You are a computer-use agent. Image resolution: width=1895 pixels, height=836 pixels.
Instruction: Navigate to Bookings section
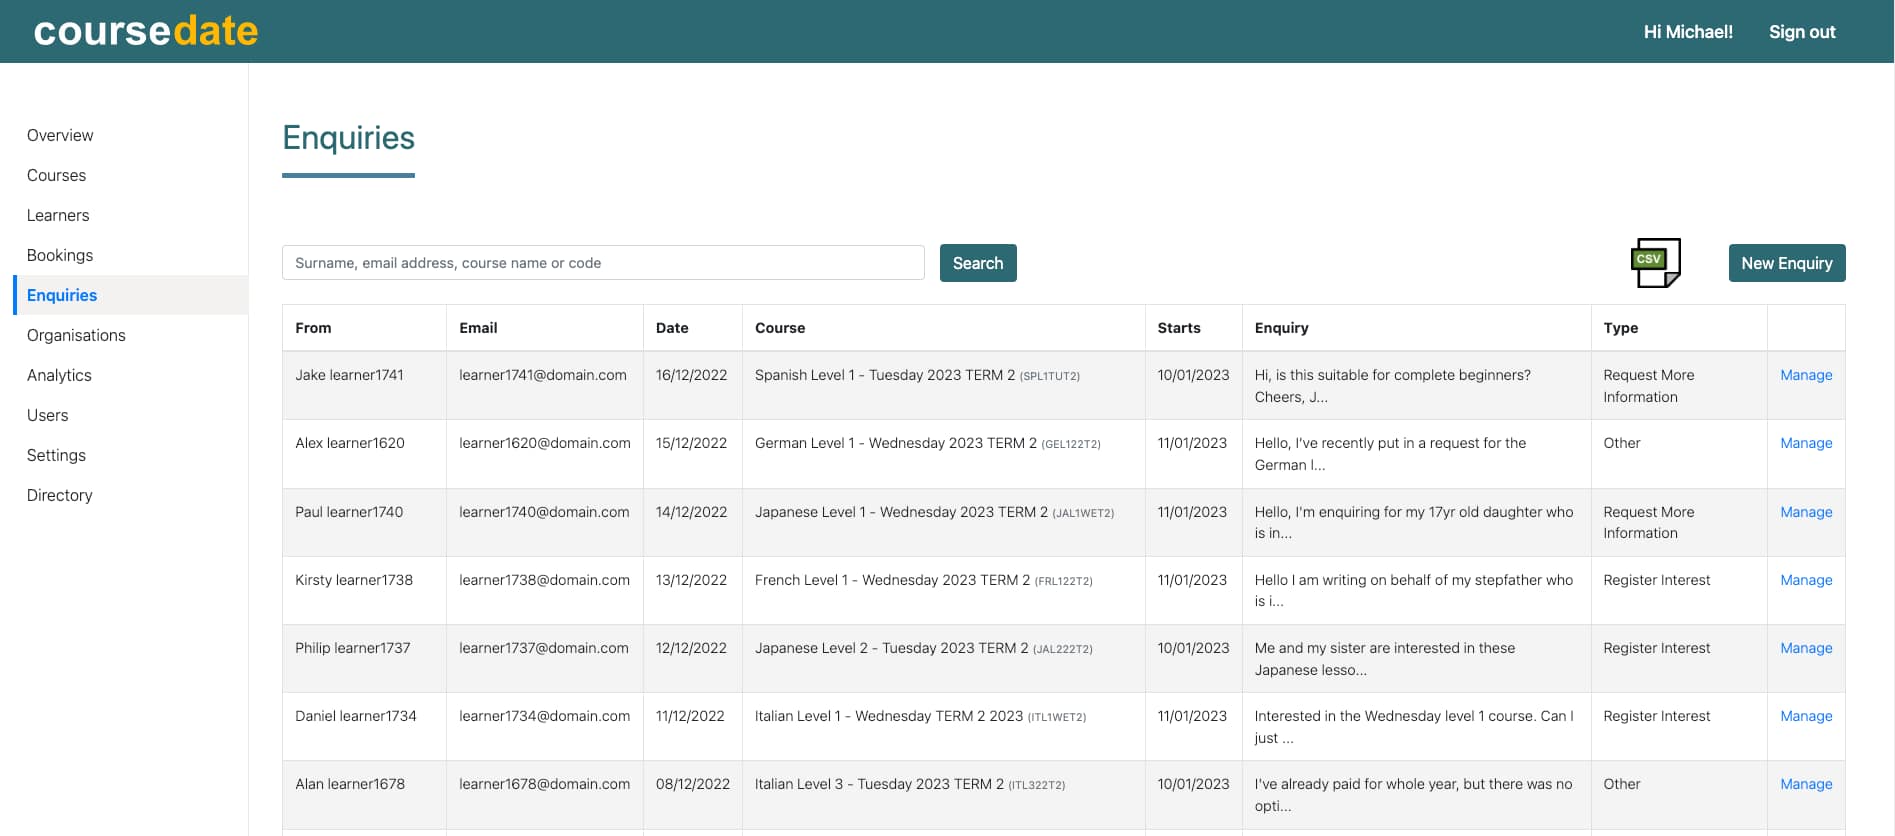tap(60, 255)
